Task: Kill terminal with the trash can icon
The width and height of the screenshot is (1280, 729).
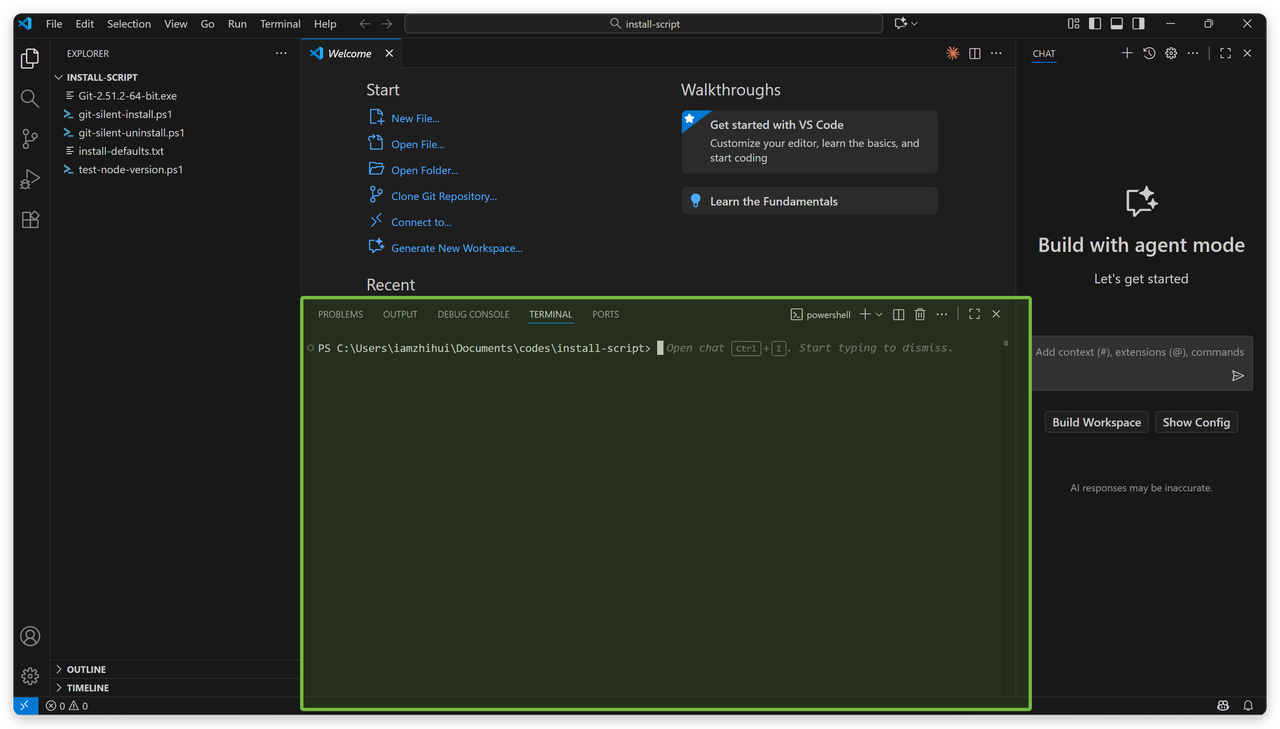Action: [x=920, y=314]
